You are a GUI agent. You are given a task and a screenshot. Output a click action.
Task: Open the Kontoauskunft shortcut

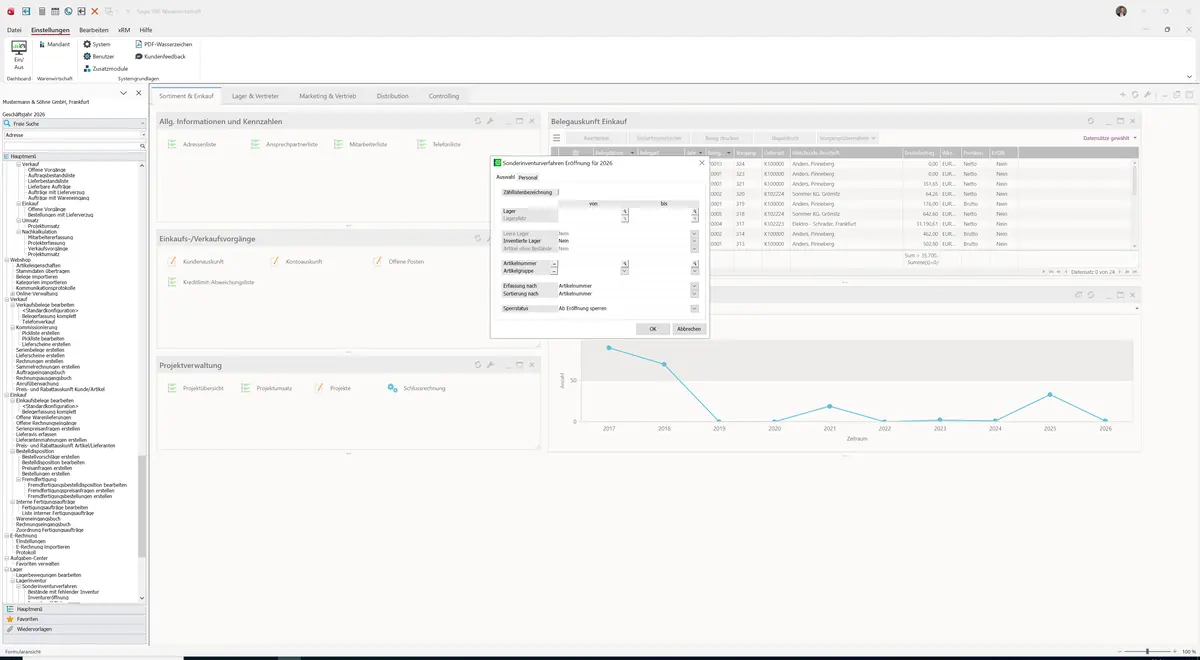click(x=297, y=261)
